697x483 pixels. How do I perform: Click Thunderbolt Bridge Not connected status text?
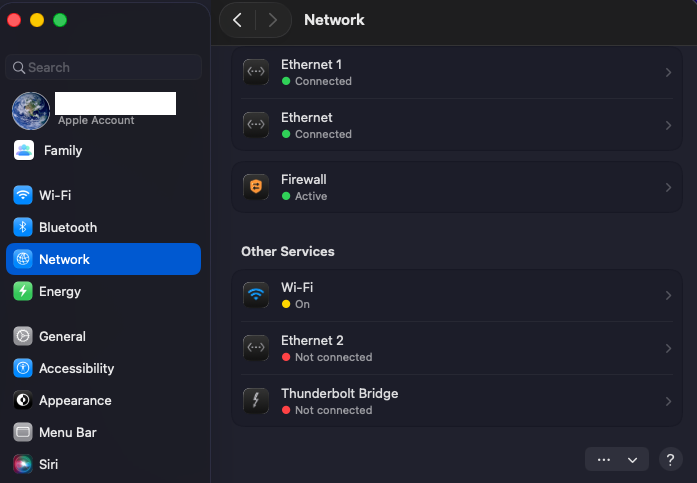333,410
